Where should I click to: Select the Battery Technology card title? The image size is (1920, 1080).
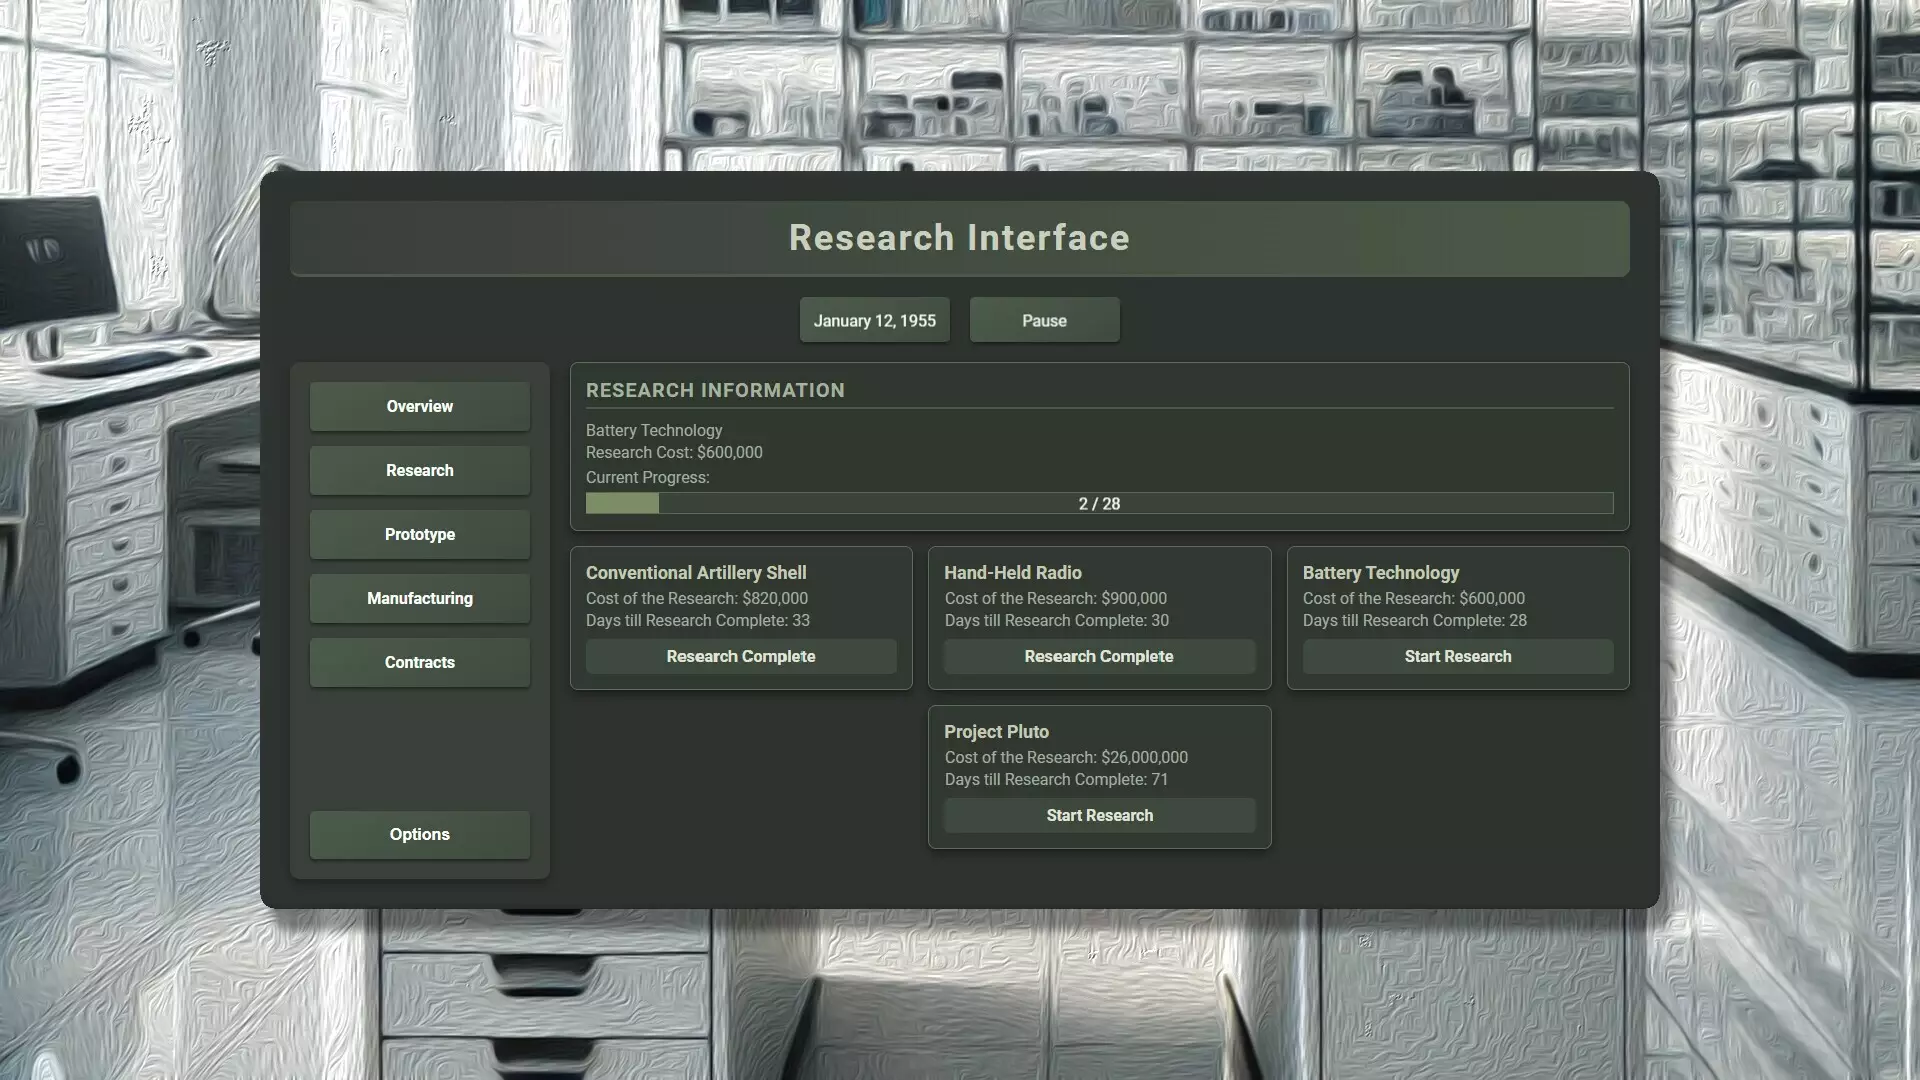click(x=1380, y=572)
